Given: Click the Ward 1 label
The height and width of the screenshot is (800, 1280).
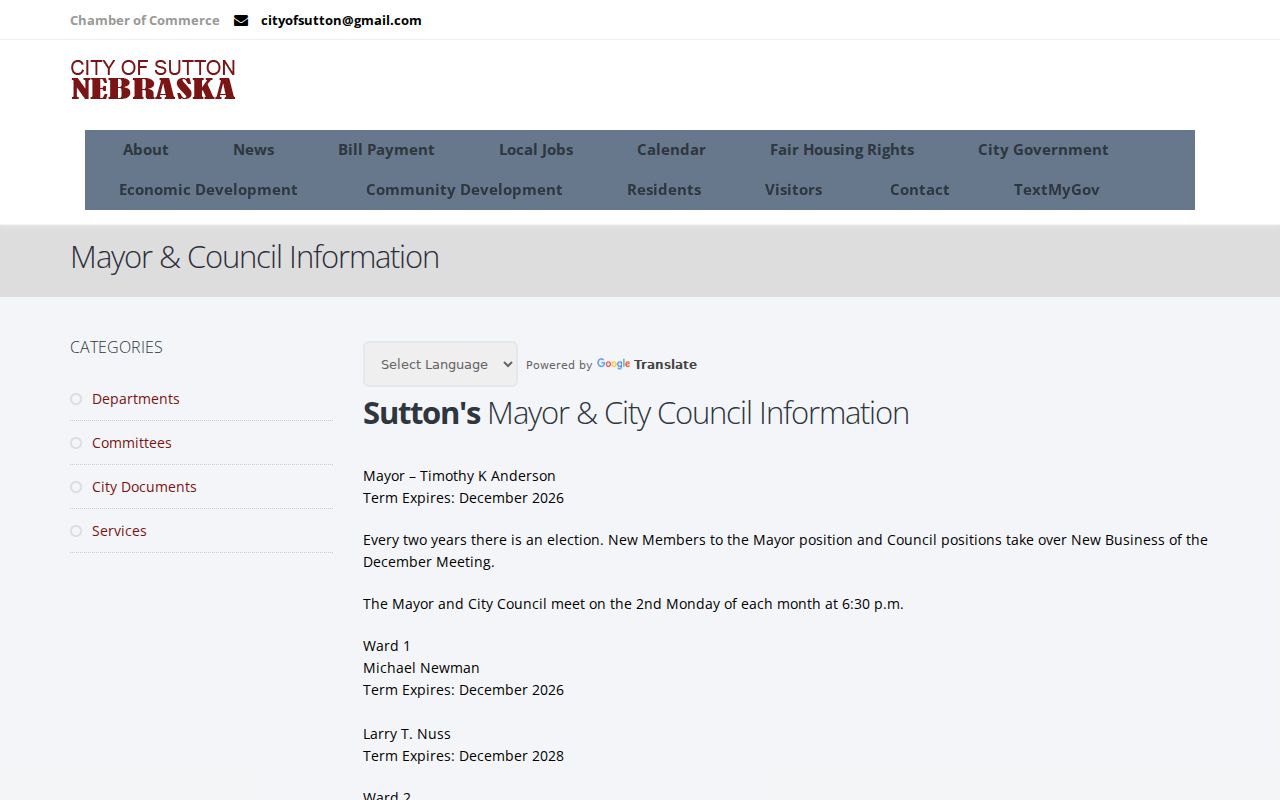Looking at the screenshot, I should point(387,646).
